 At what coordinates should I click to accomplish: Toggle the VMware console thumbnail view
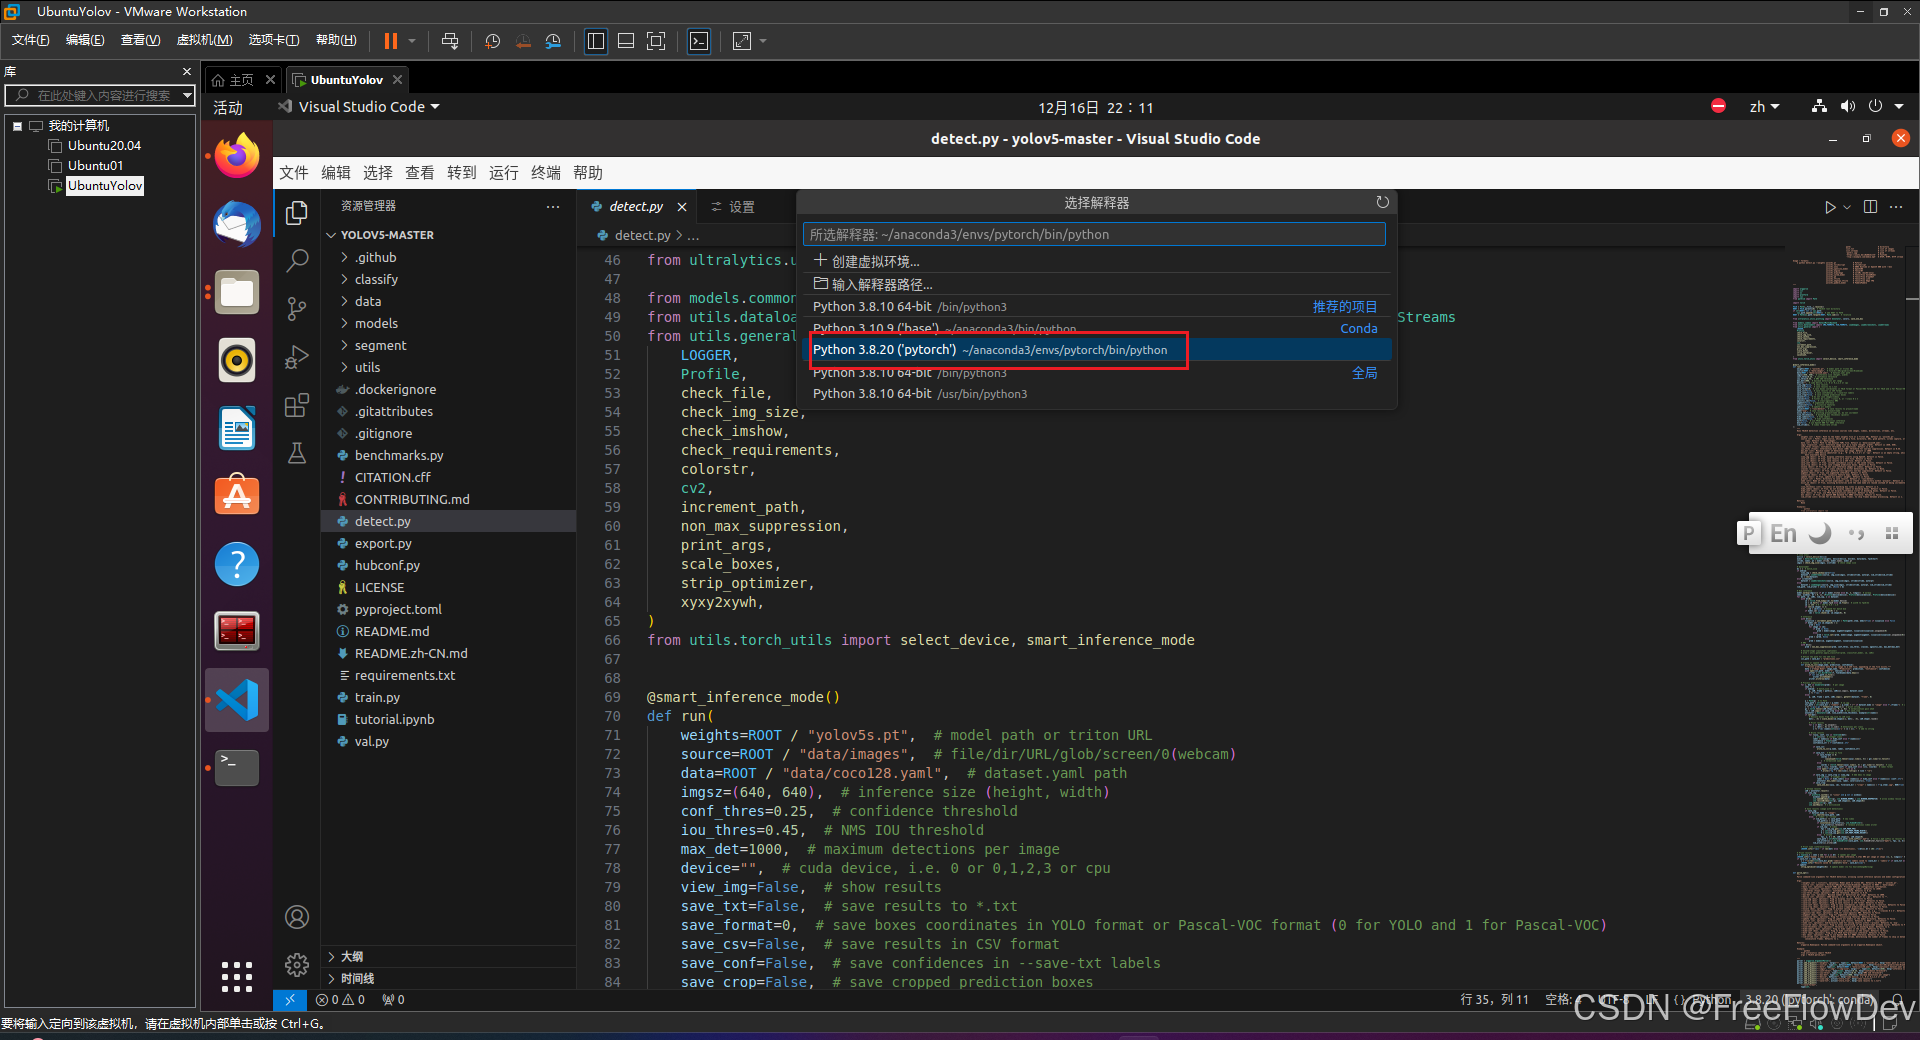point(626,41)
